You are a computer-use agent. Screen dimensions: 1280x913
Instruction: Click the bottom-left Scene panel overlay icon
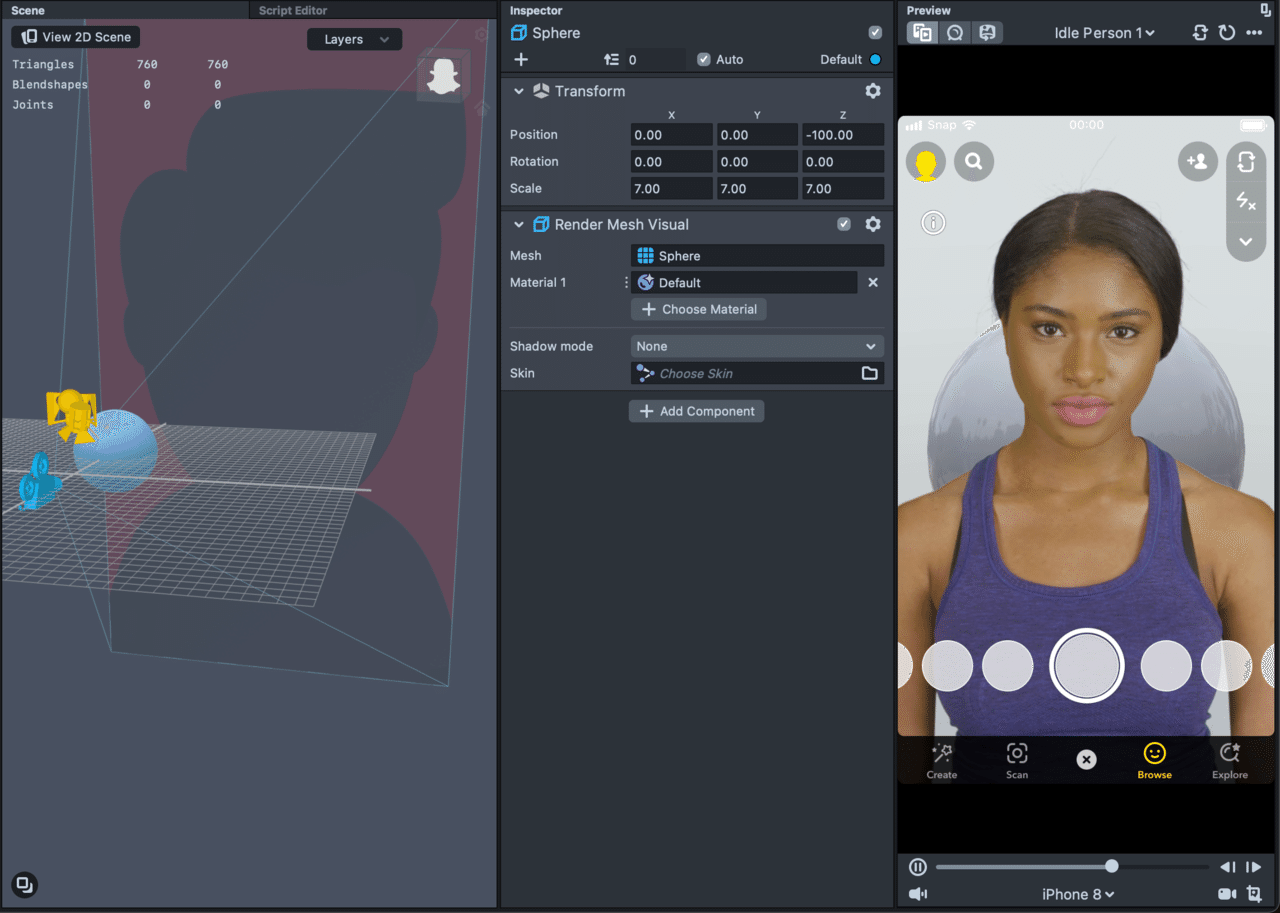(25, 884)
